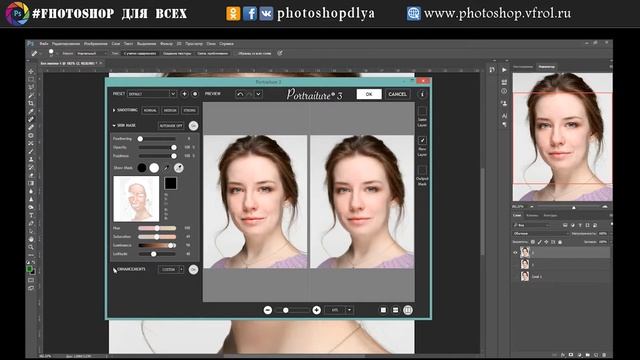Screen dimensions: 640x360
Task: Open the layer filter kind dropdown
Action: [532, 225]
